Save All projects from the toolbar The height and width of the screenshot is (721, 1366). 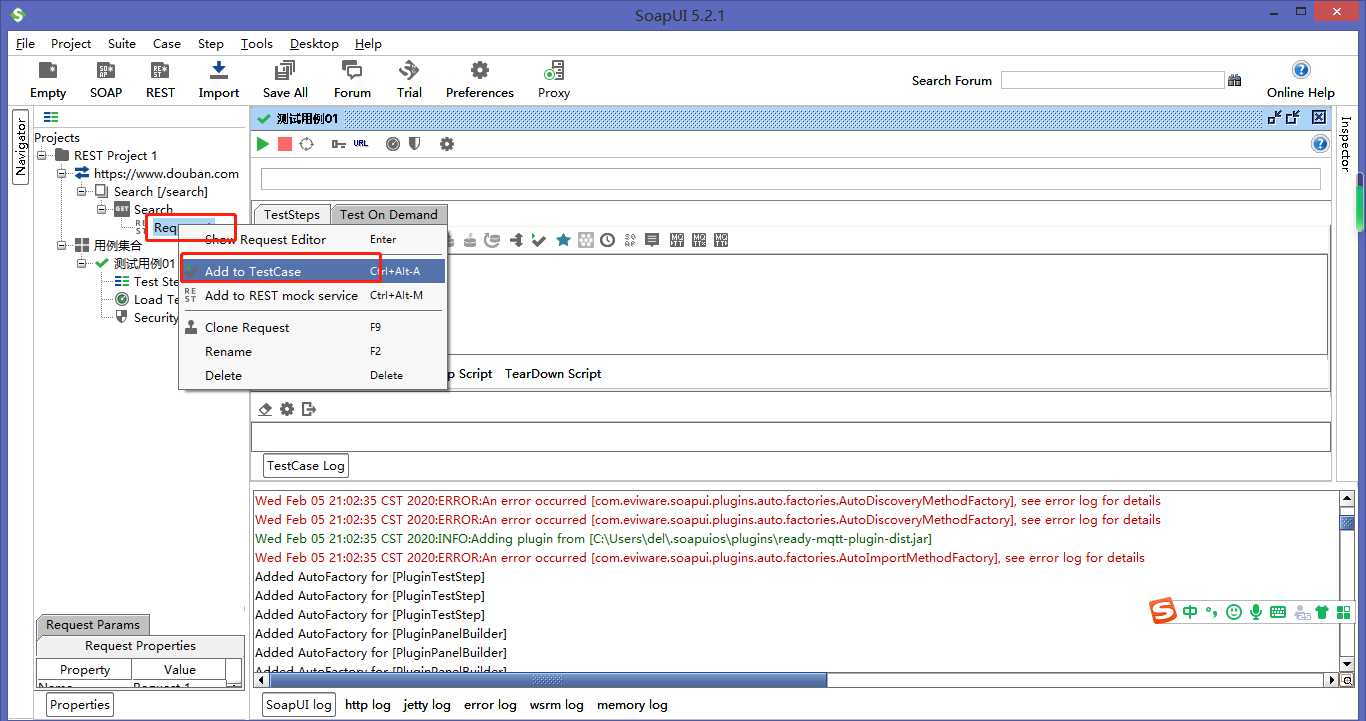[x=285, y=80]
